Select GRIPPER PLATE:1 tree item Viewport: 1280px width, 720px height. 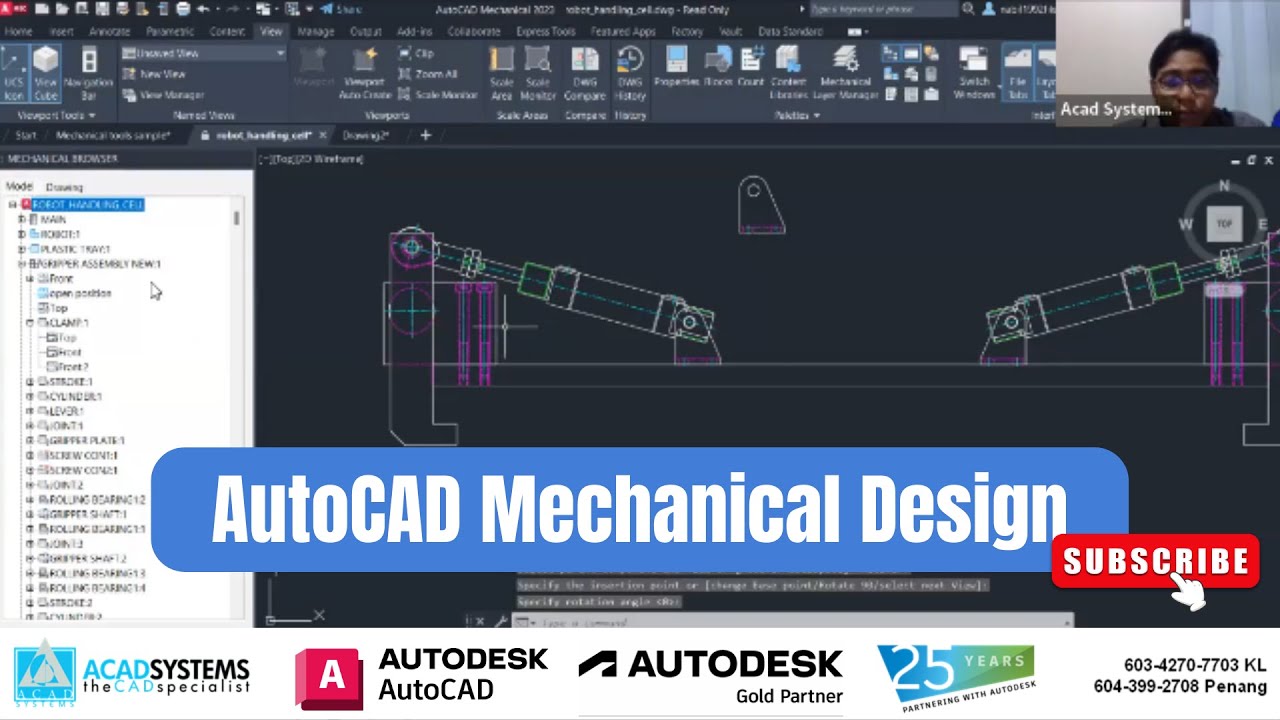click(86, 440)
